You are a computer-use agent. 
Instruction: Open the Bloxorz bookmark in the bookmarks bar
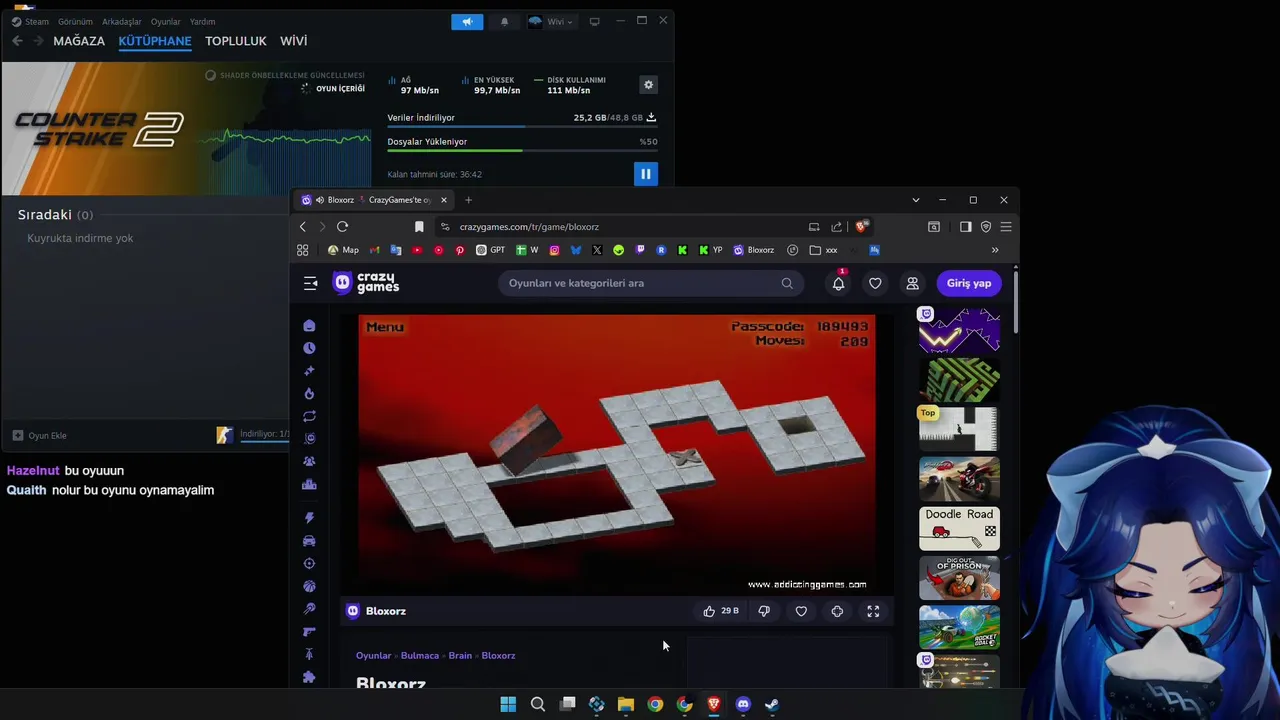754,250
